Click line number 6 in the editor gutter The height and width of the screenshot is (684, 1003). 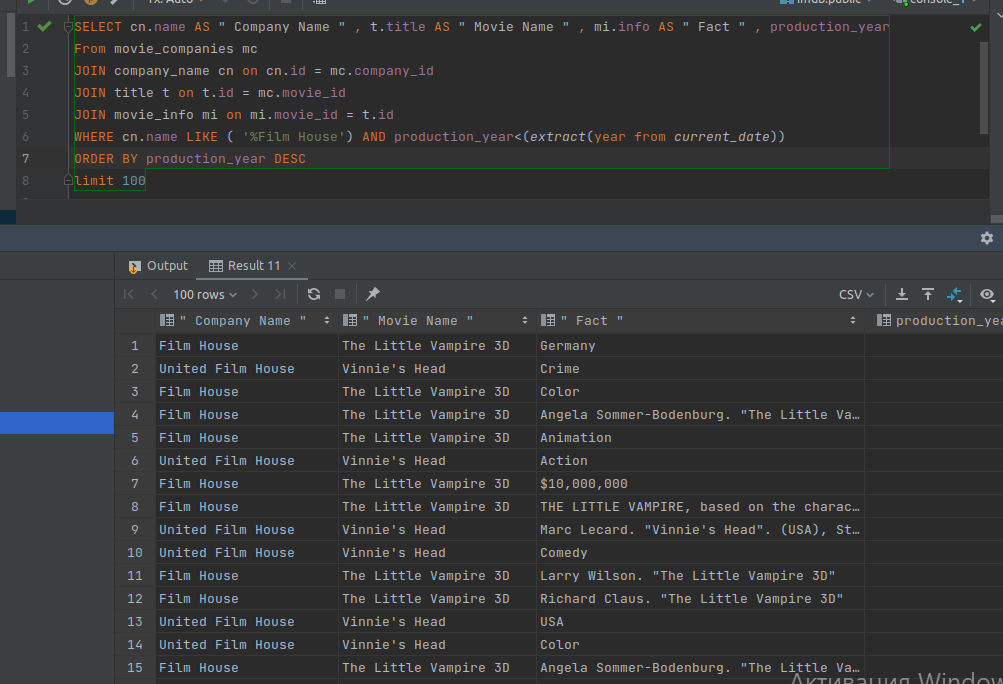[26, 137]
